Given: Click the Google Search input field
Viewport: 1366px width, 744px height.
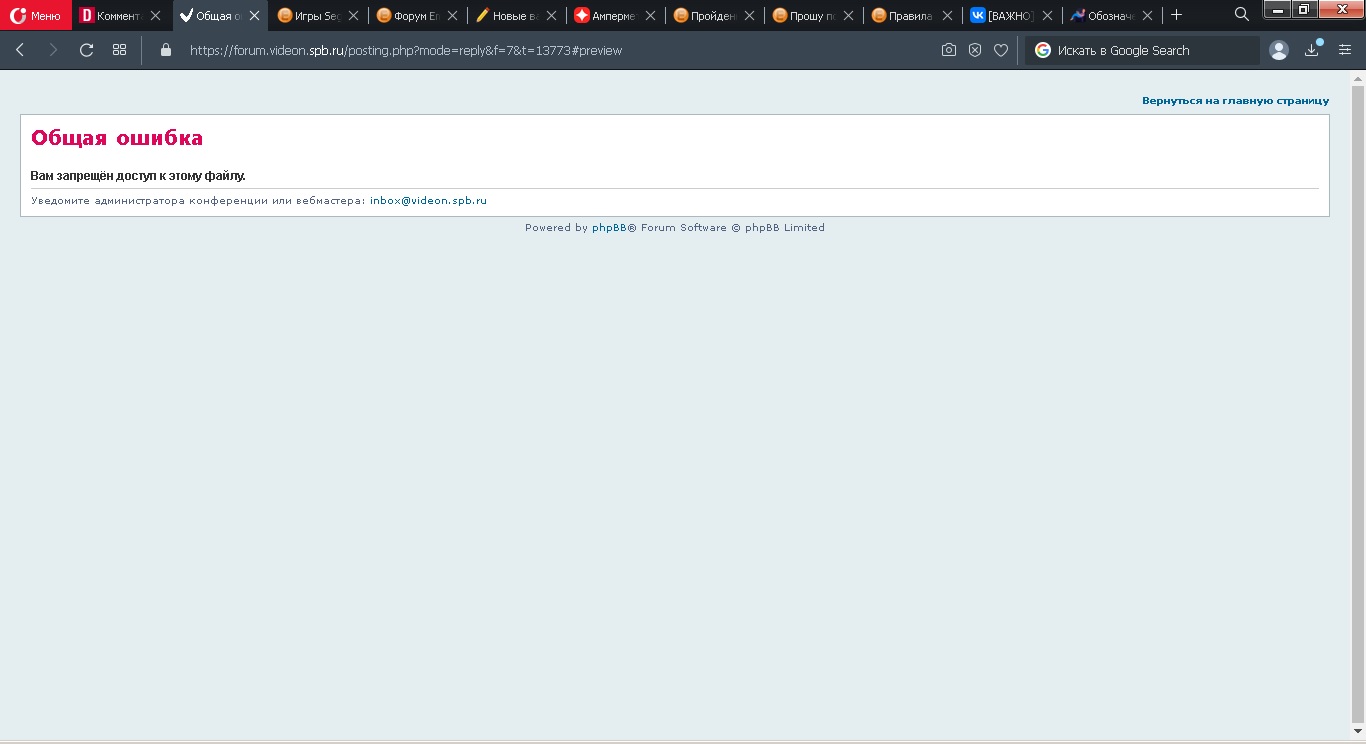Looking at the screenshot, I should click(x=1150, y=50).
